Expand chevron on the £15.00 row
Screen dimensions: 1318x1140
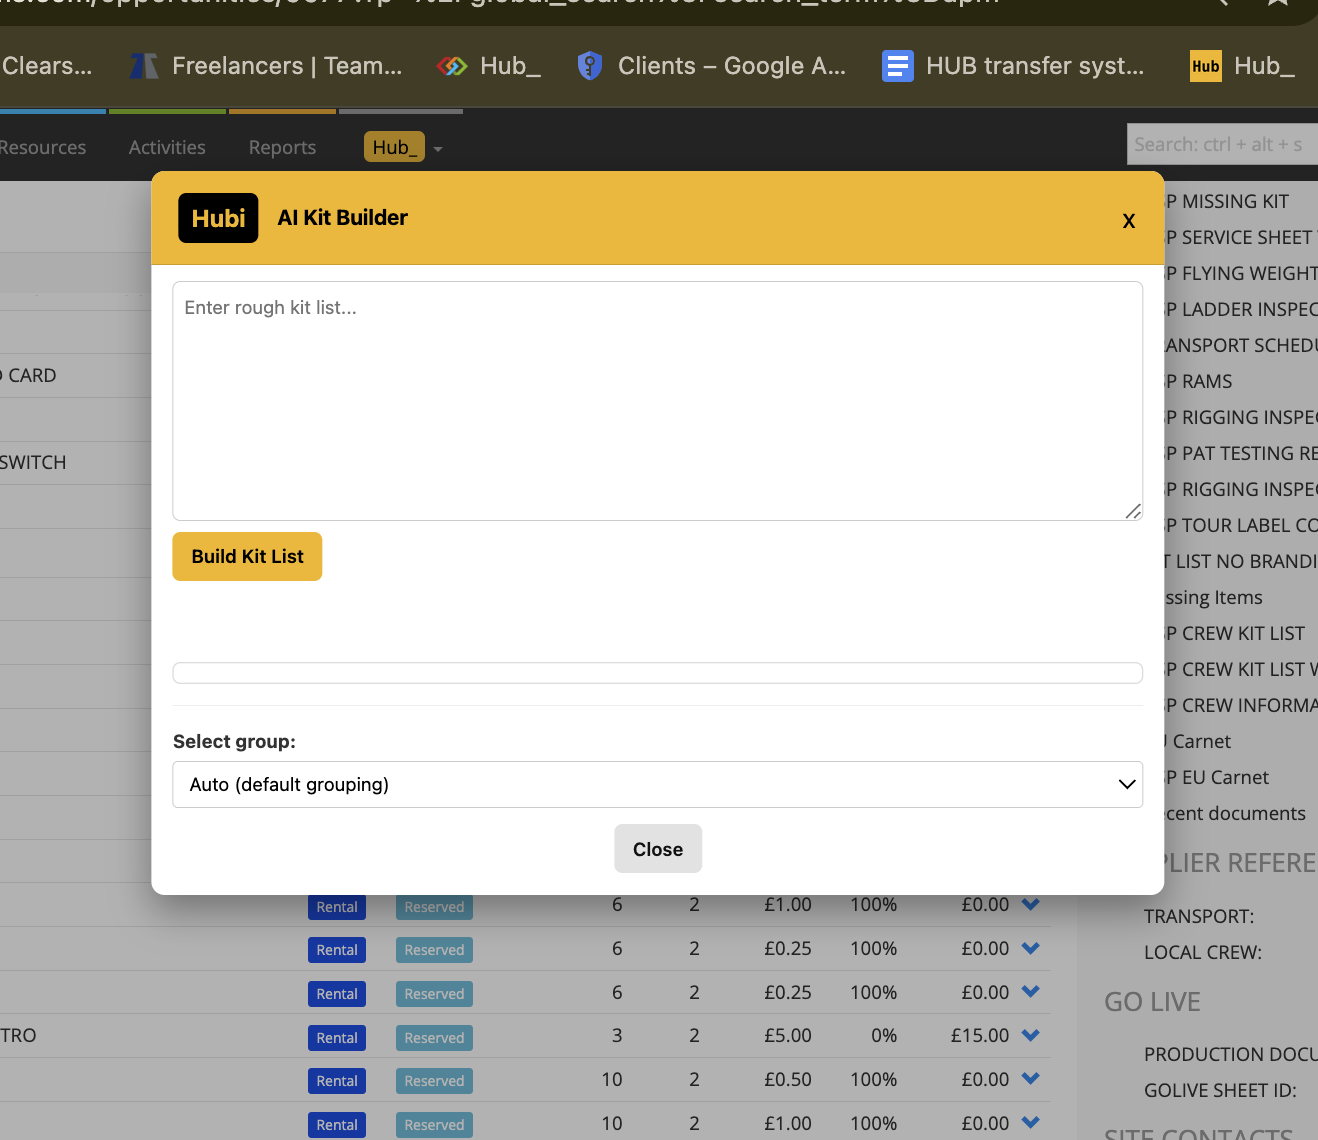[x=1031, y=1035]
